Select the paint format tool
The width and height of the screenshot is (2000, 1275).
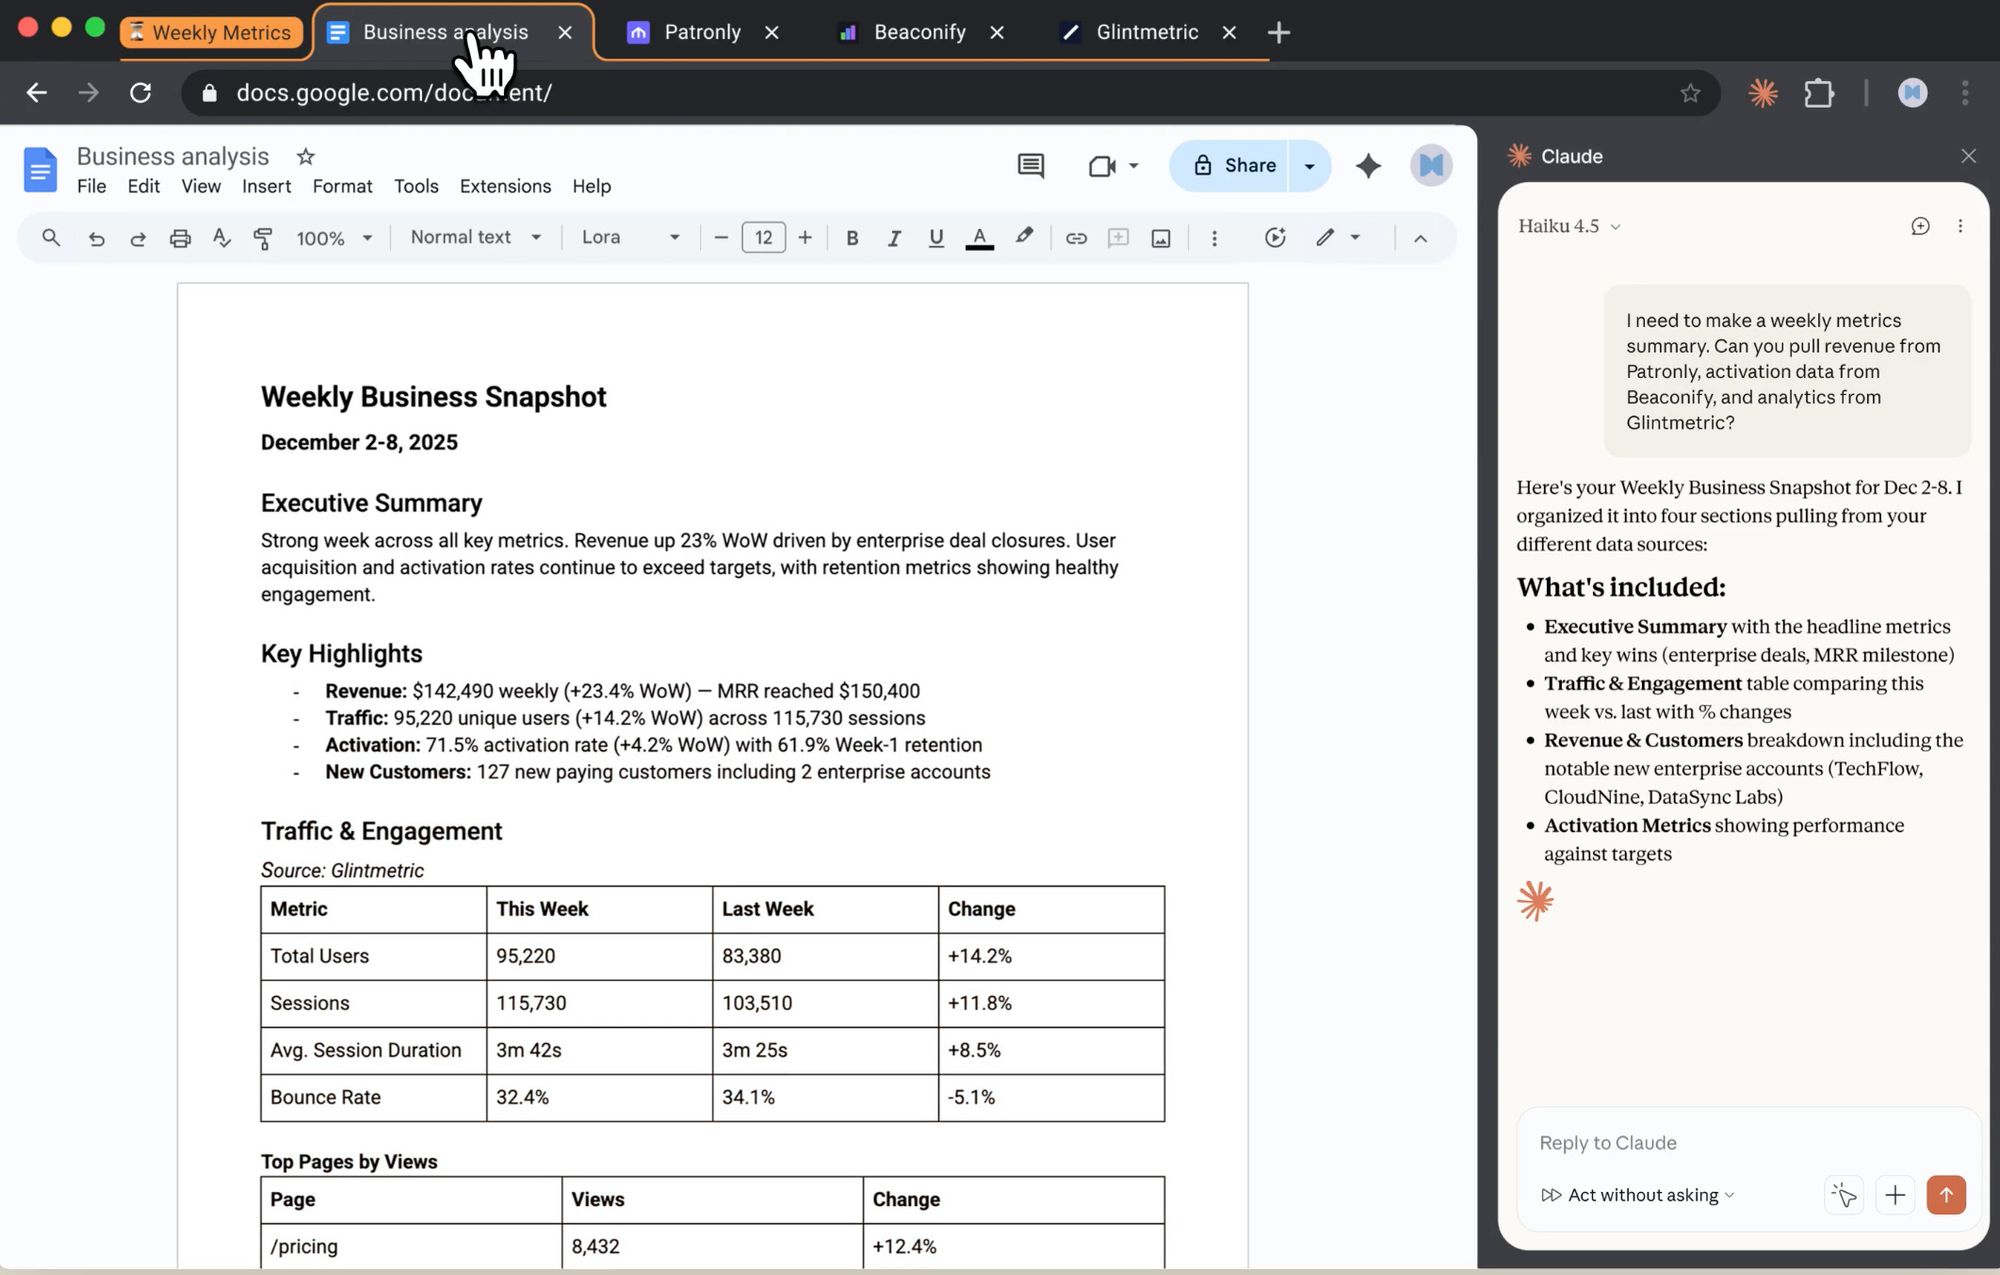(263, 238)
